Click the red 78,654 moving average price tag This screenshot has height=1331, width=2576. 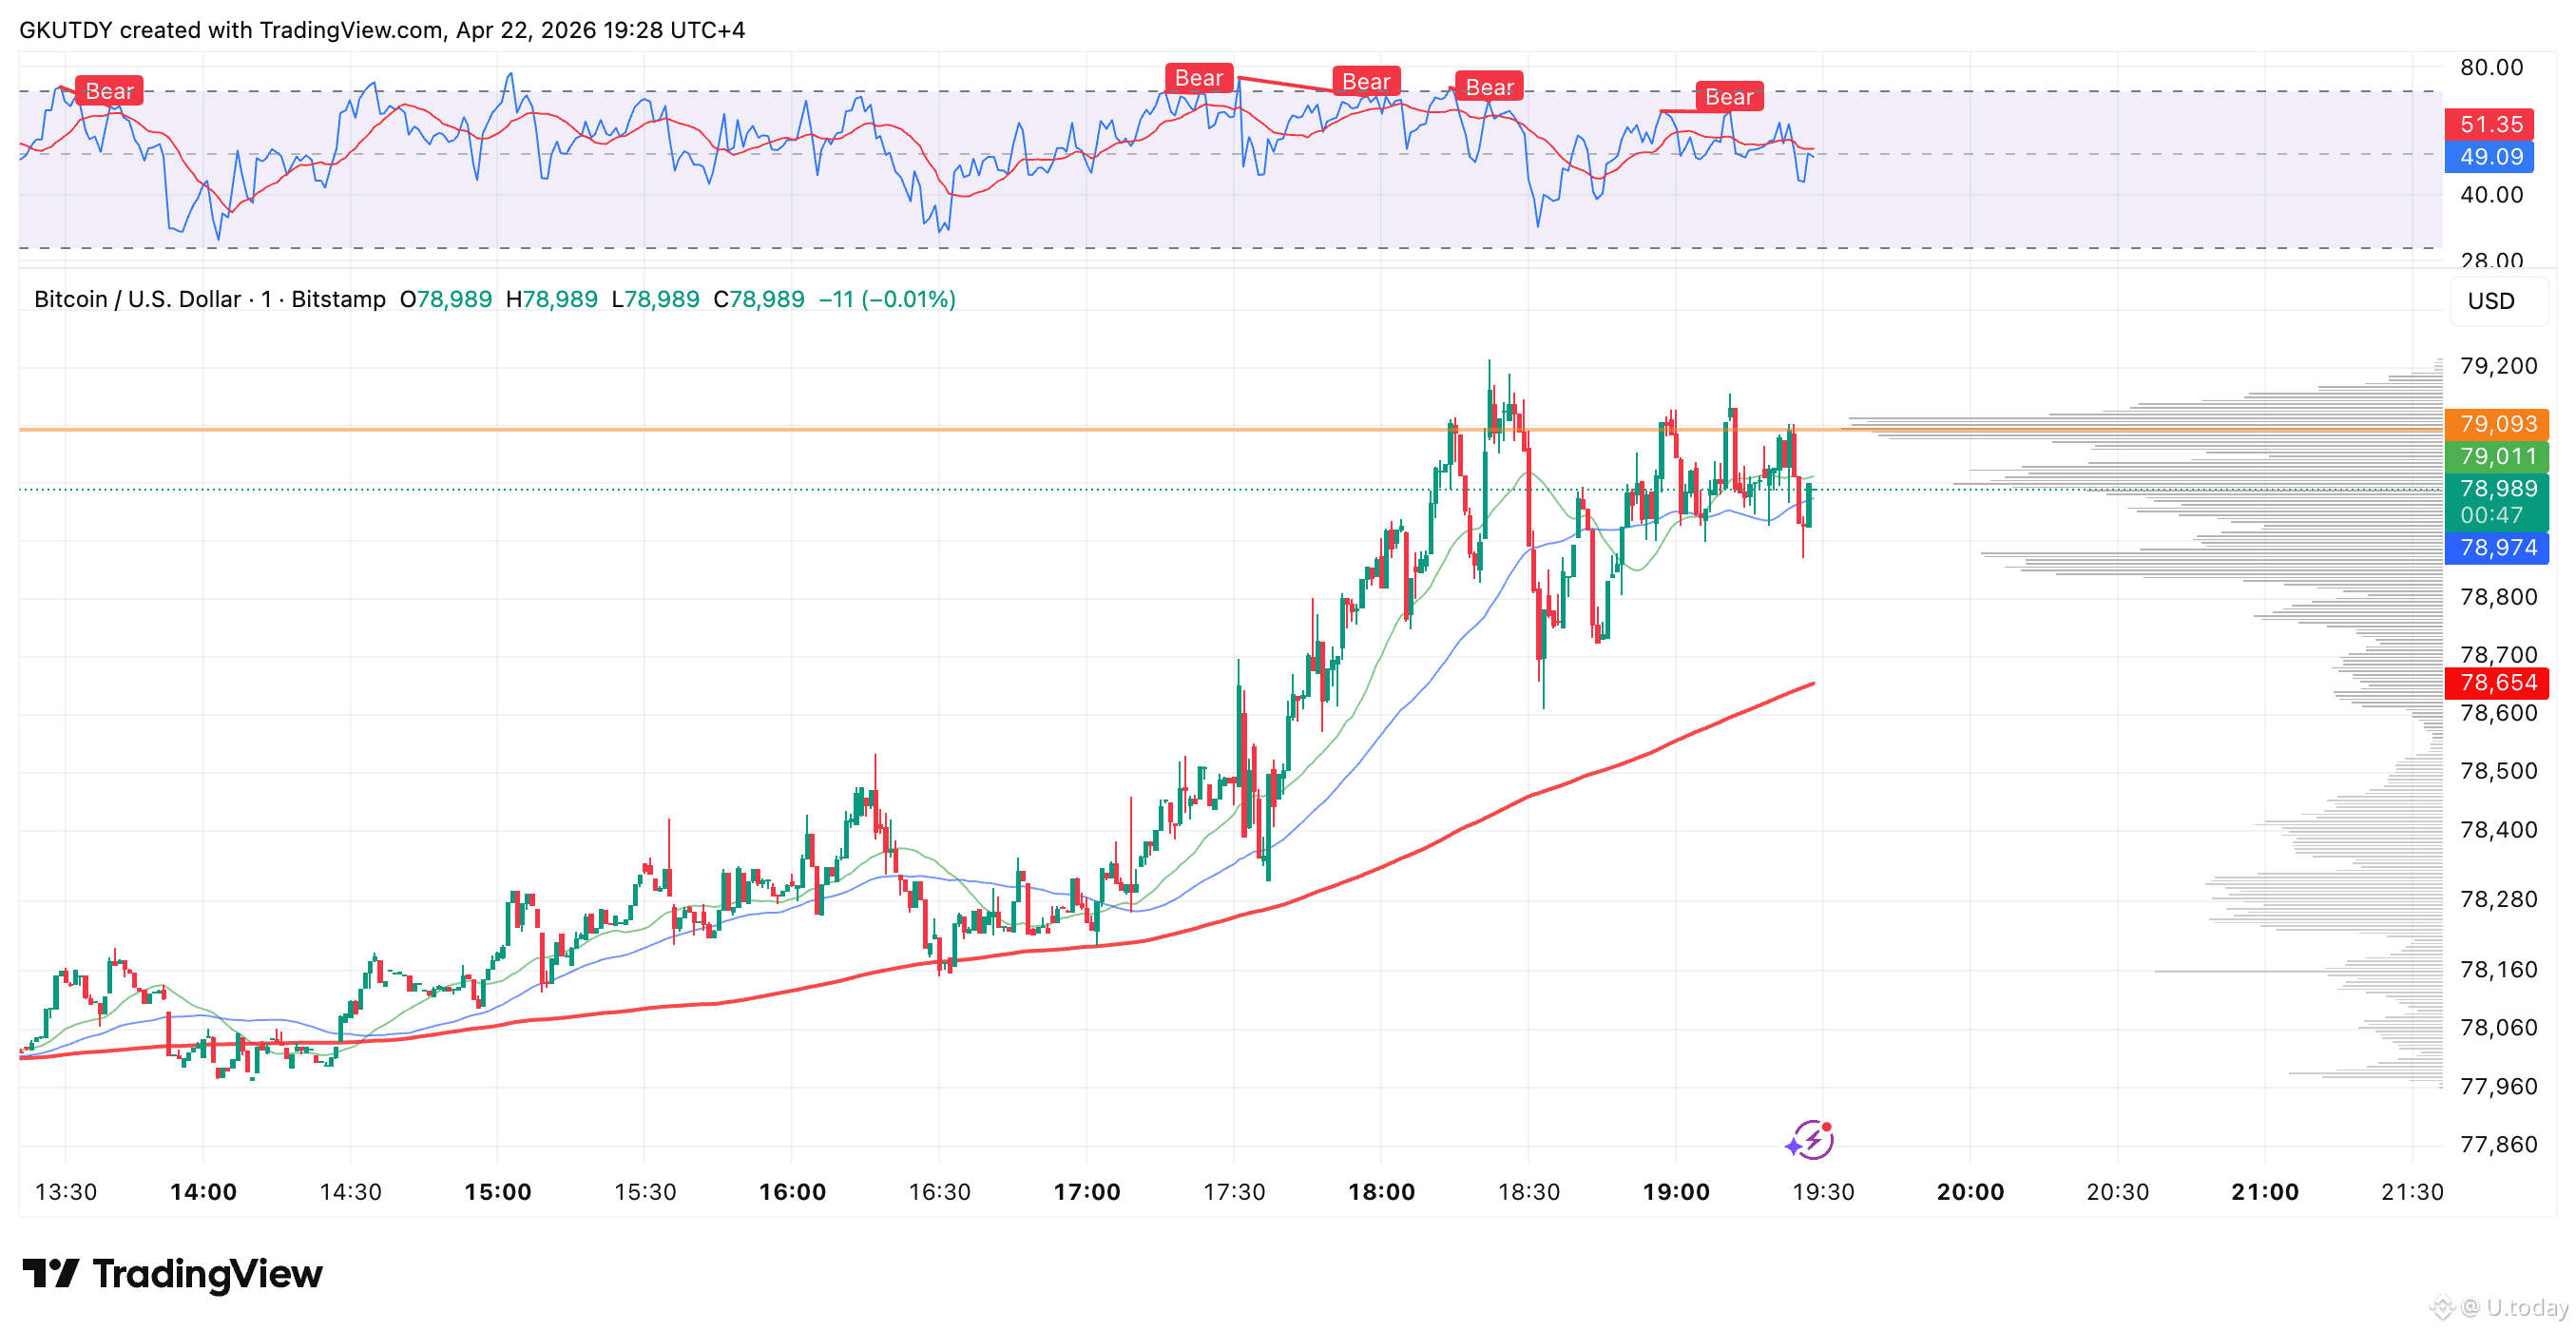pyautogui.click(x=2497, y=683)
